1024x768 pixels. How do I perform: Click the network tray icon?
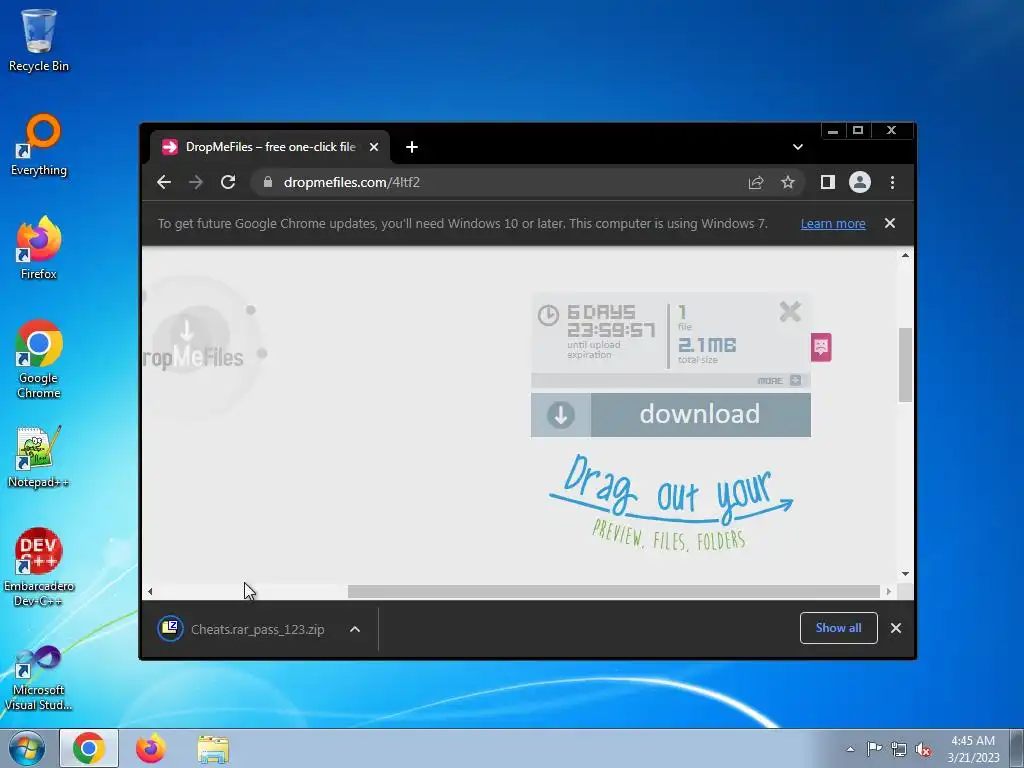click(x=899, y=750)
